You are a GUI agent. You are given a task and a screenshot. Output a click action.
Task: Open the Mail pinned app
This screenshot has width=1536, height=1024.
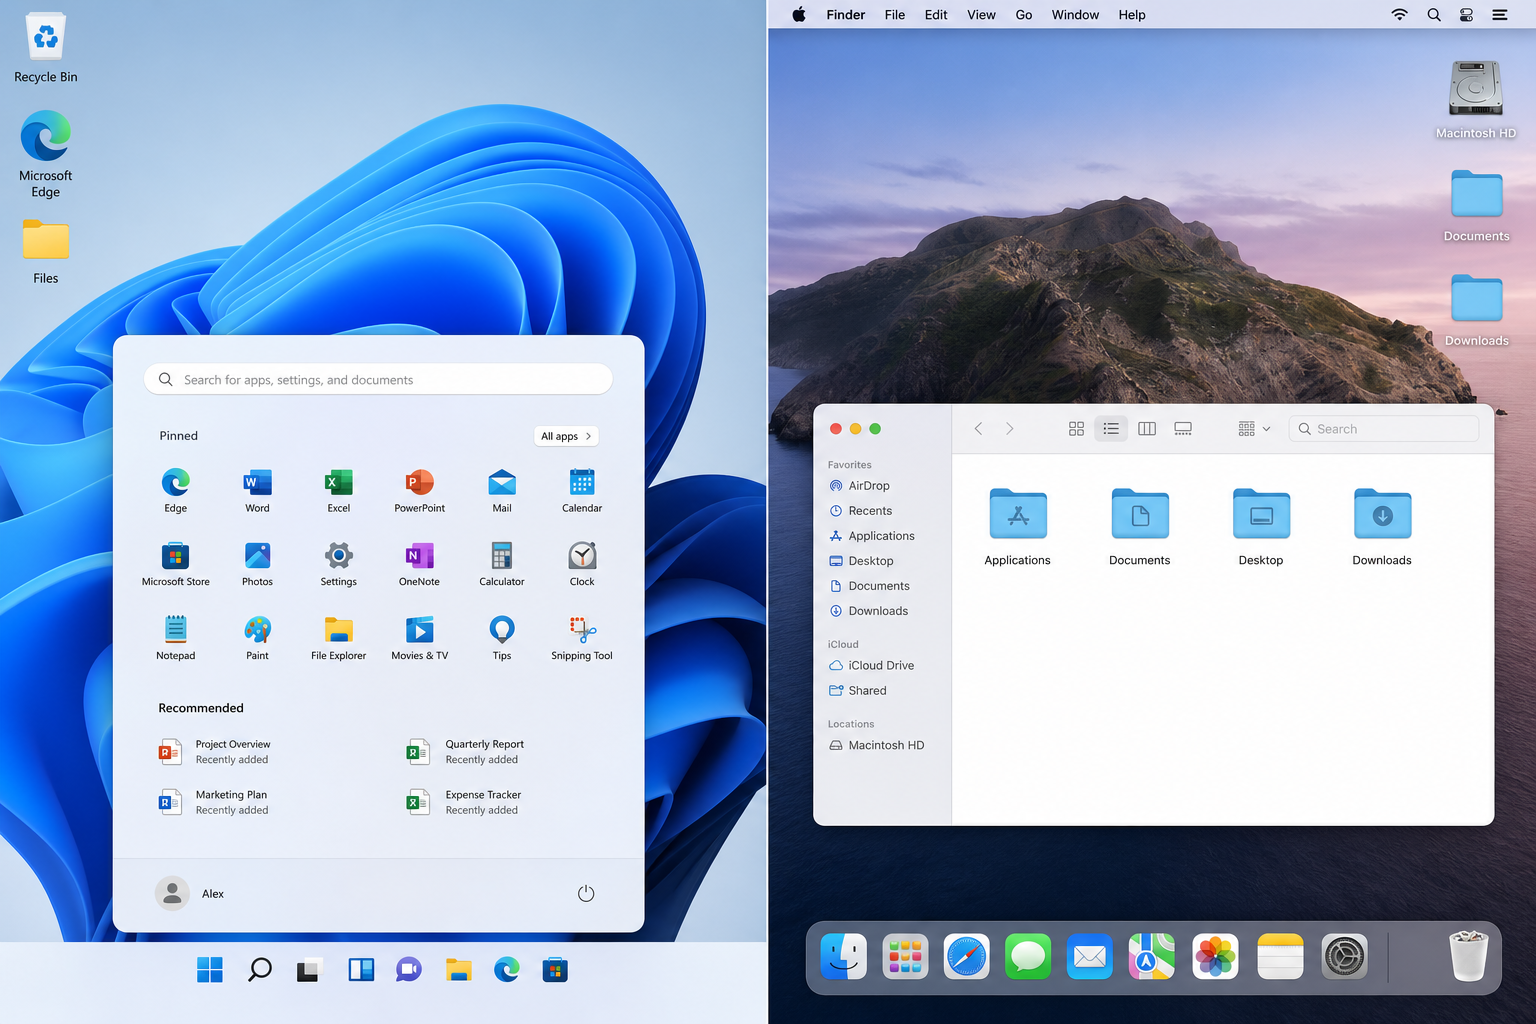[502, 490]
